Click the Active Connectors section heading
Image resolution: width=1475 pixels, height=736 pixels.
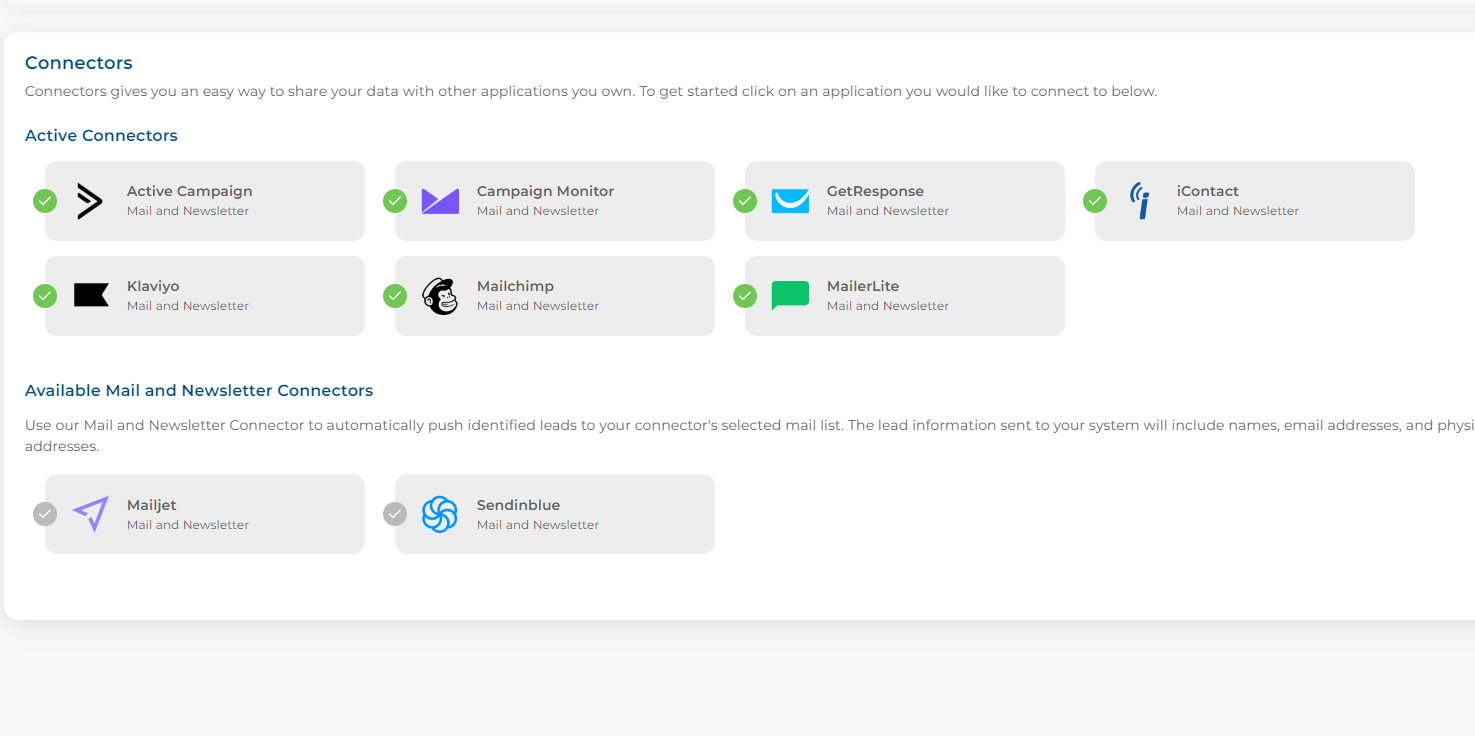(101, 135)
